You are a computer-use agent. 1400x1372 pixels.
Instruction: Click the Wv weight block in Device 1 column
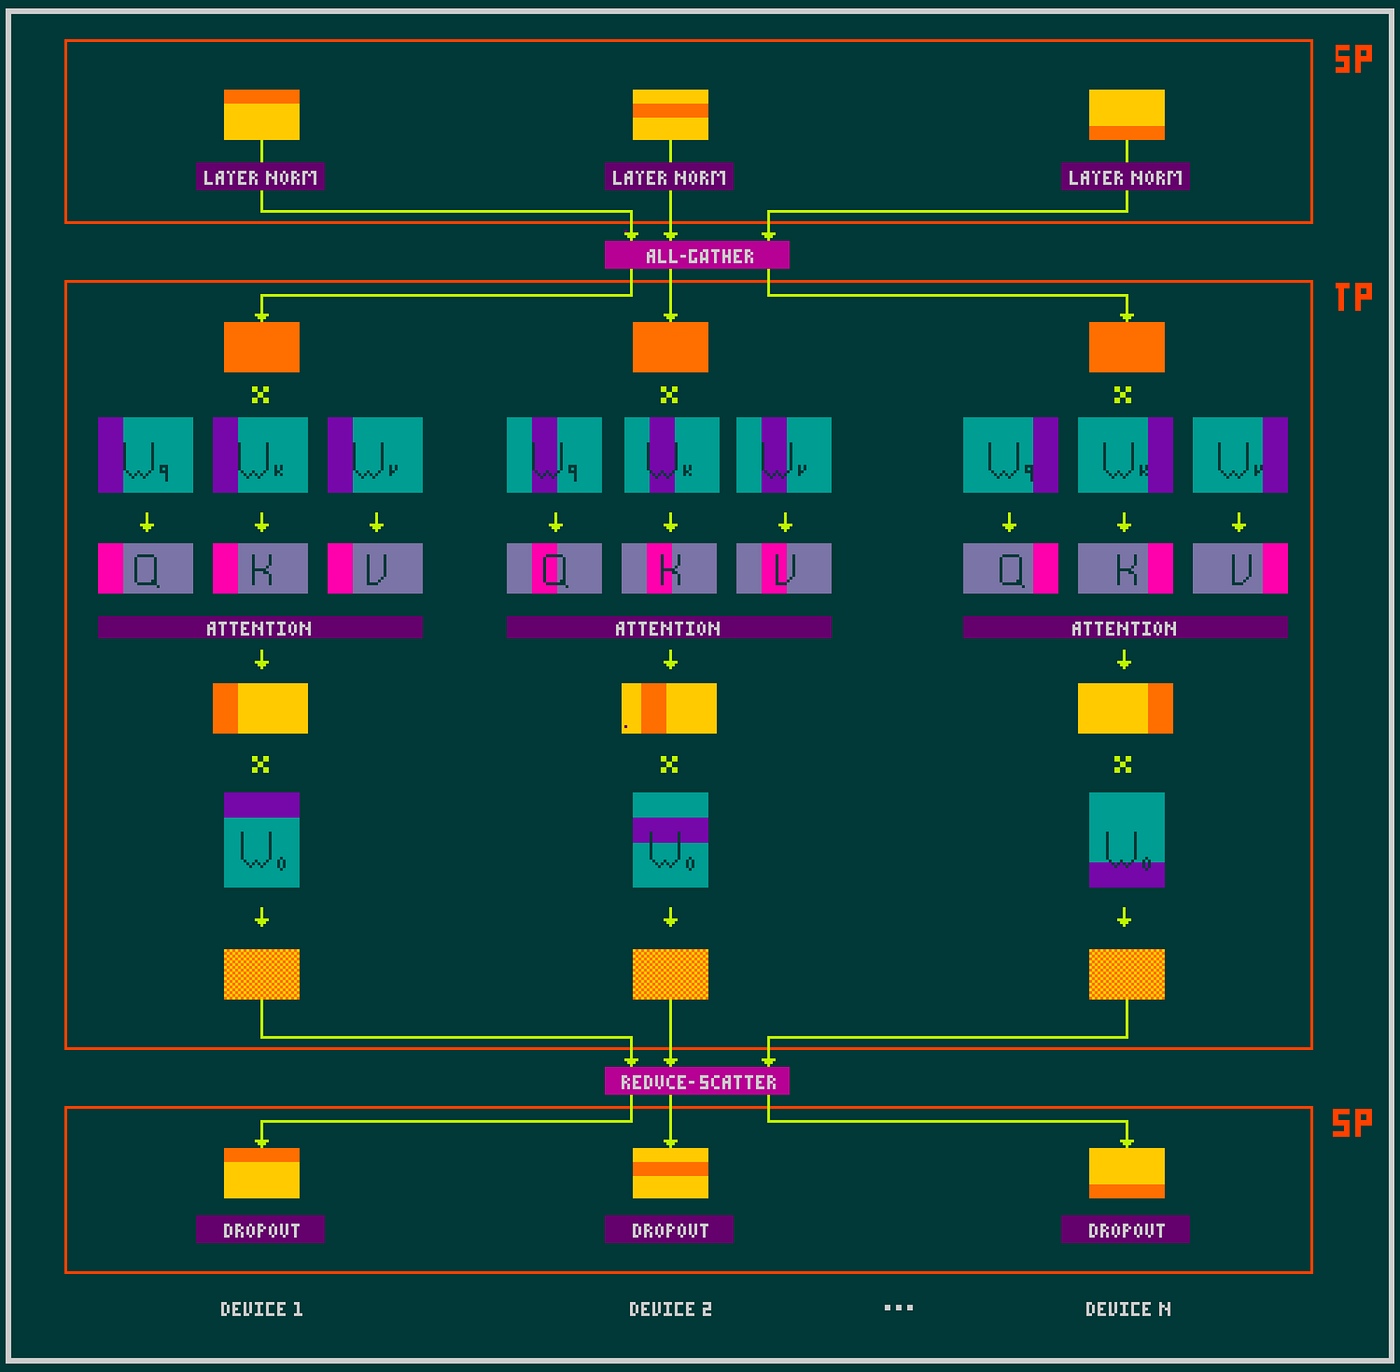tap(375, 455)
